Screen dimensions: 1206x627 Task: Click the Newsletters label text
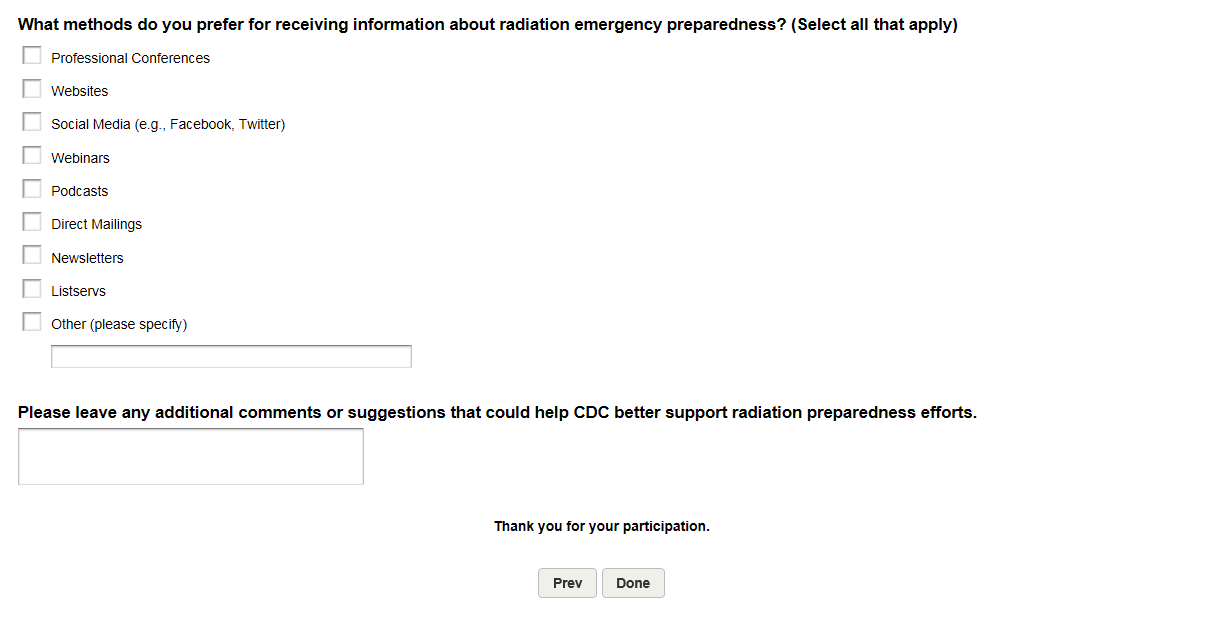87,258
